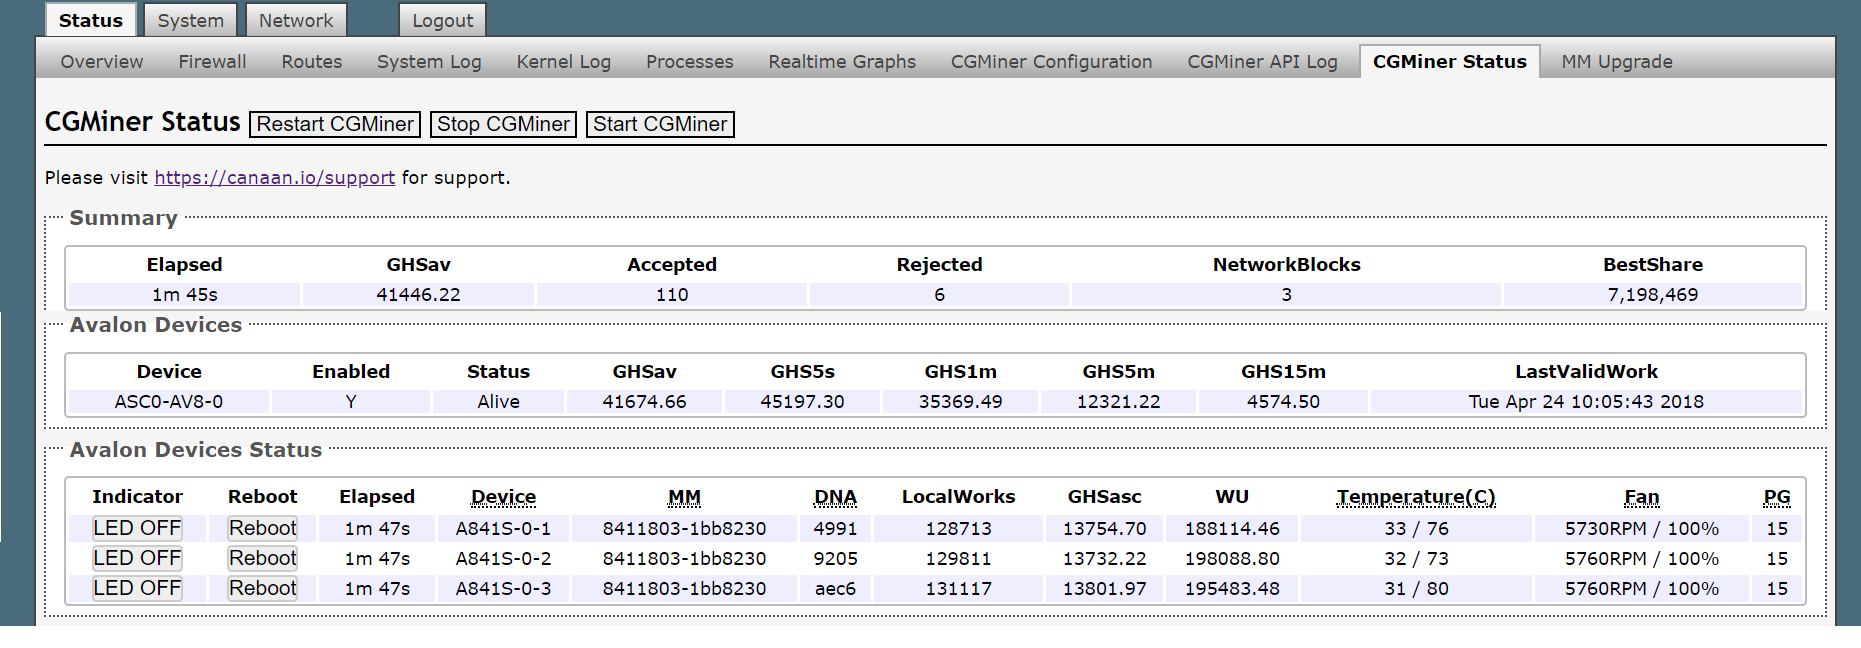This screenshot has height=648, width=1861.
Task: Click the Logout tab
Action: point(442,20)
